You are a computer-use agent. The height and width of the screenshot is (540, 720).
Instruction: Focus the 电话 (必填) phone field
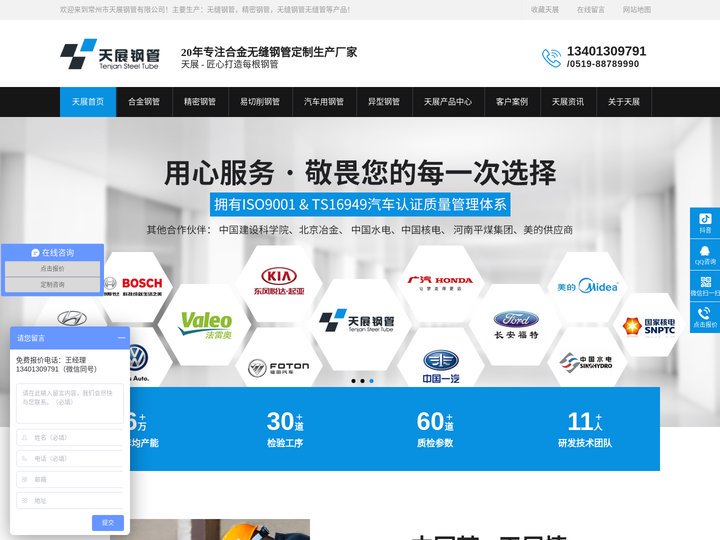click(x=70, y=459)
